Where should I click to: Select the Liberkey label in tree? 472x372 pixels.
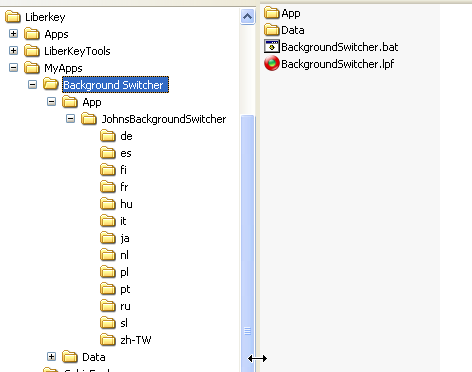[45, 17]
